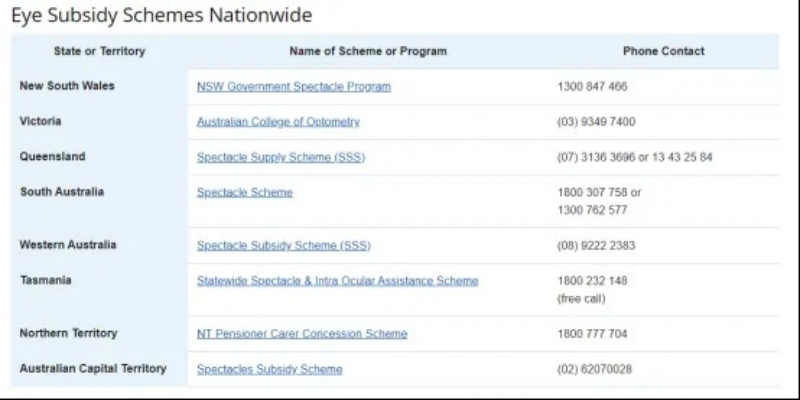Click phone number 1300 847 466
The height and width of the screenshot is (400, 800).
592,87
